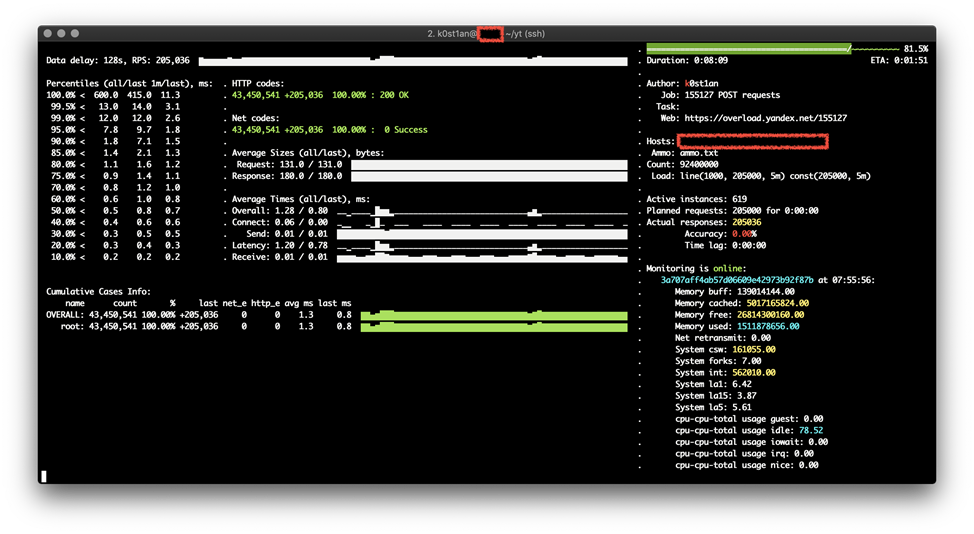Click the overload.yandex.net/155127 web link

[765, 118]
